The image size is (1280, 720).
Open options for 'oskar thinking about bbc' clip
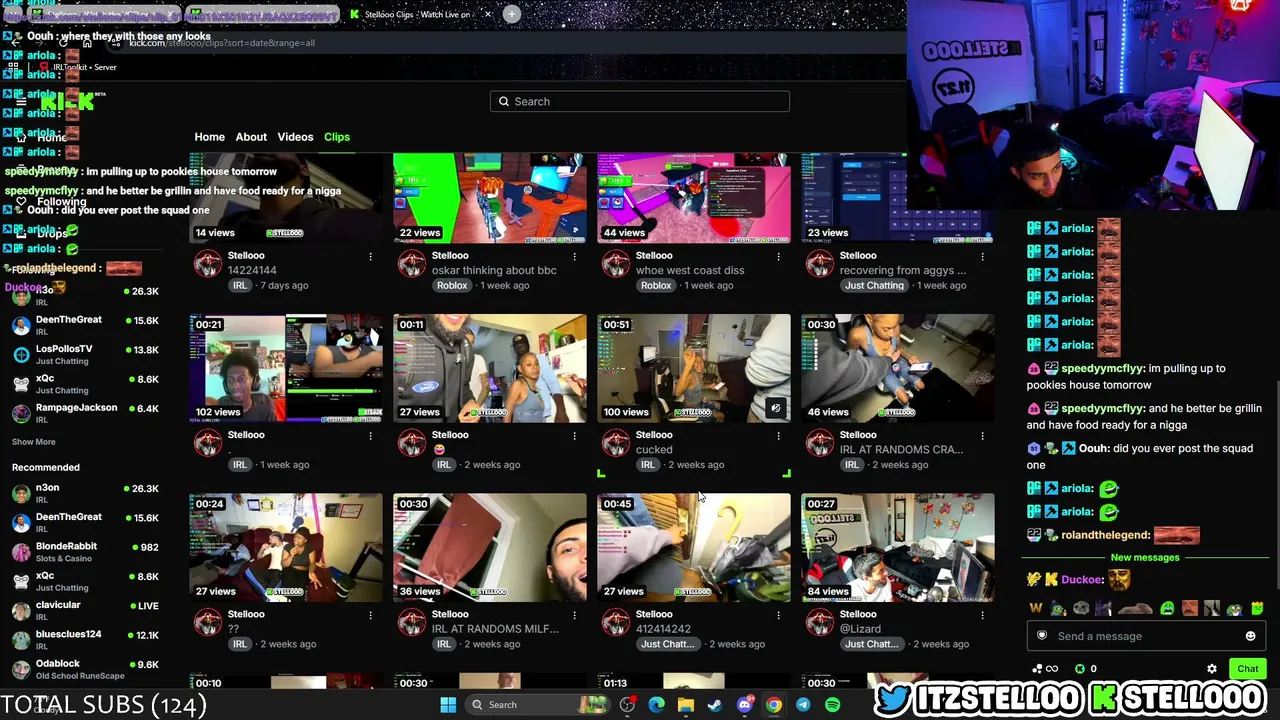(x=574, y=257)
